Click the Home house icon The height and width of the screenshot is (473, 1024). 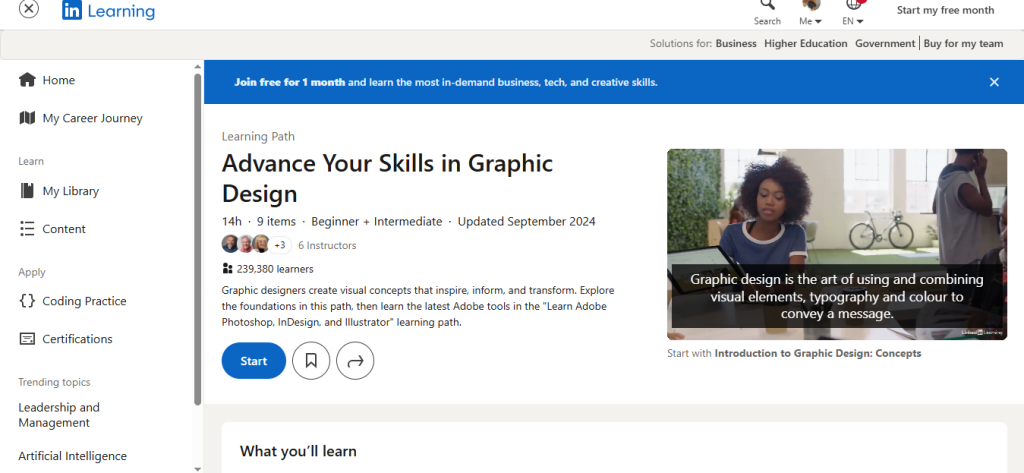27,80
